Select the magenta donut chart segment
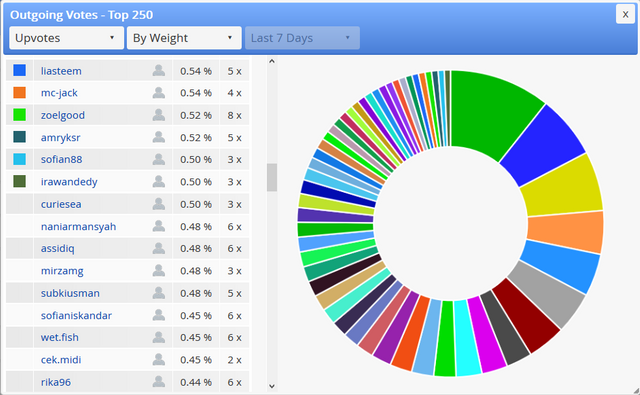 (x=487, y=335)
